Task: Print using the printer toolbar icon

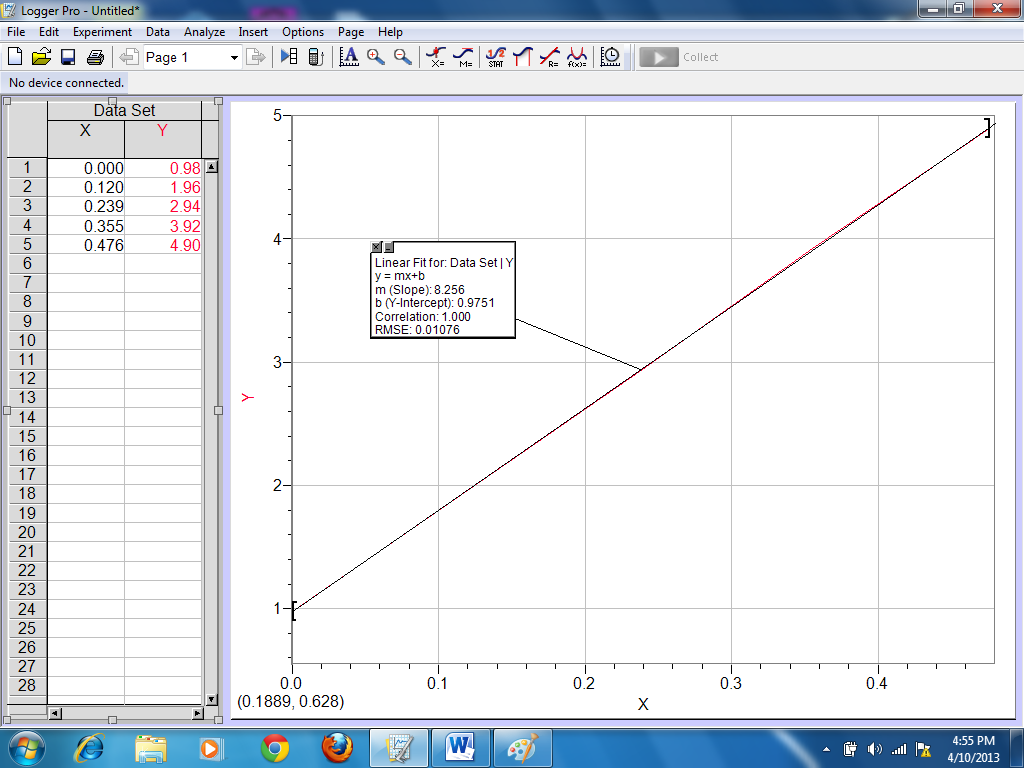Action: (95, 57)
